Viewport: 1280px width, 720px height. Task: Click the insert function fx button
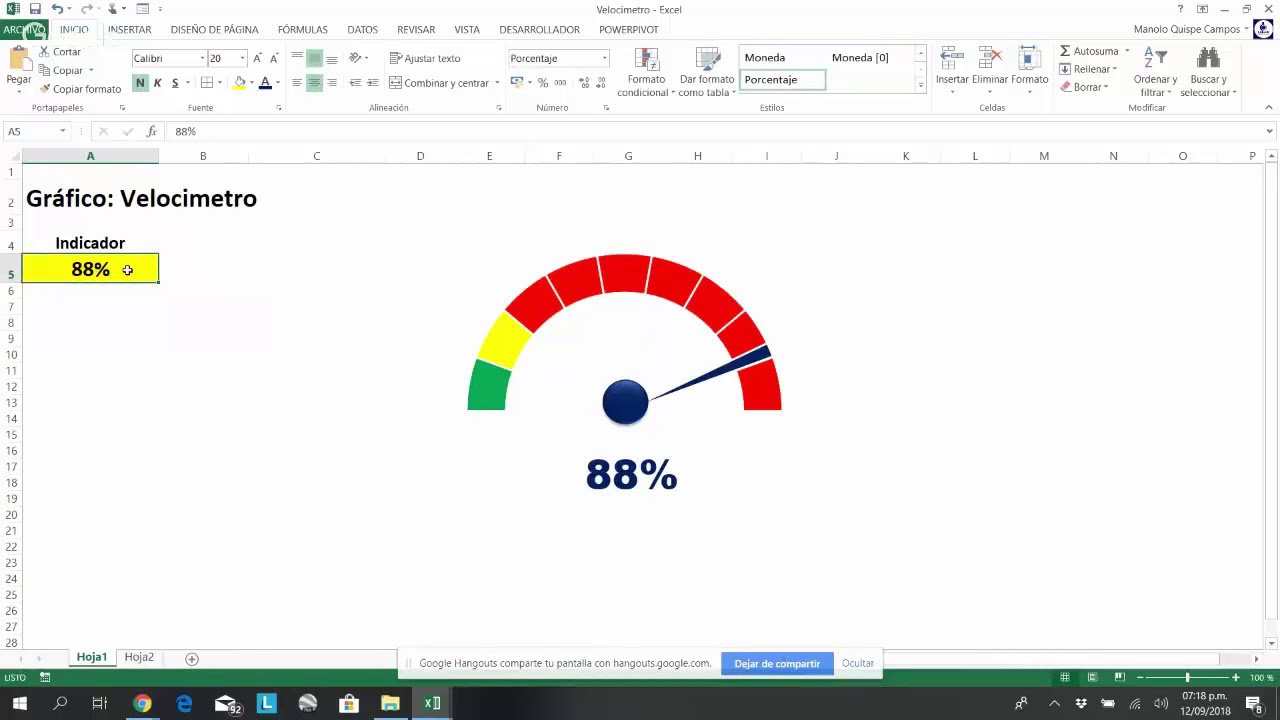point(151,131)
